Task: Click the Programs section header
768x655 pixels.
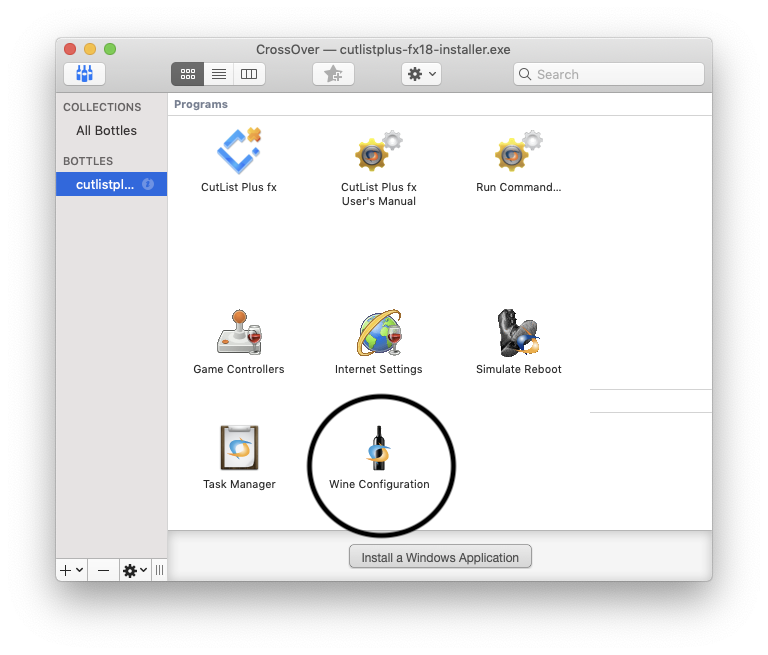Action: tap(201, 104)
